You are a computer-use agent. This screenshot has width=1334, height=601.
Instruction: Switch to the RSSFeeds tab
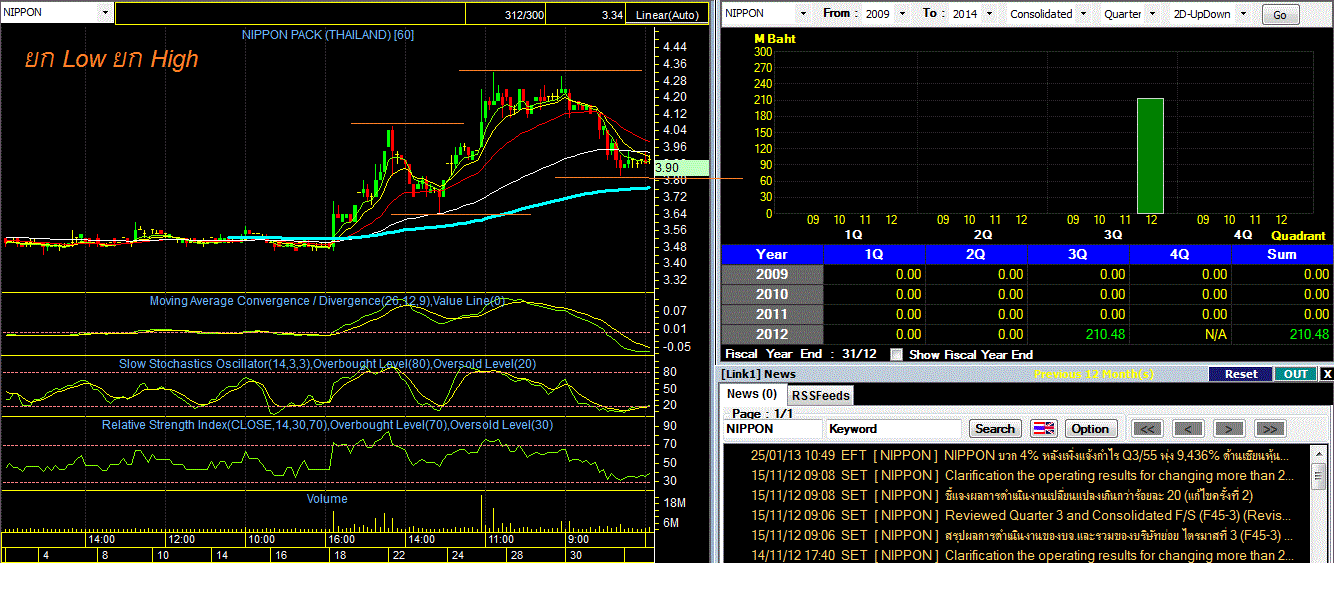[x=820, y=395]
